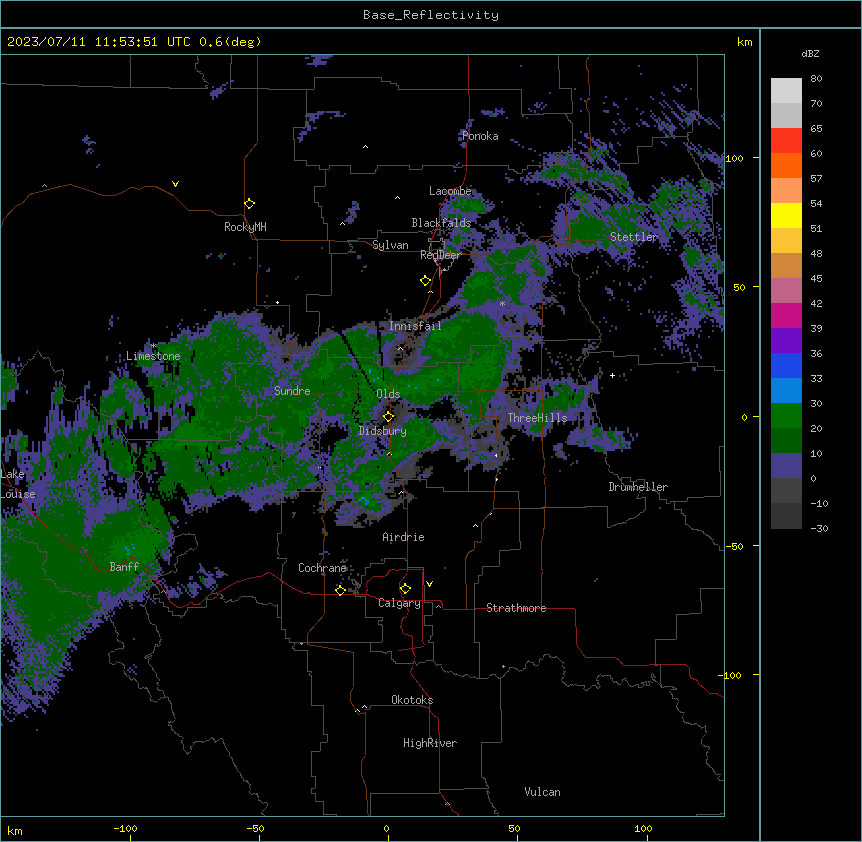
Task: Click the Banff label on the map
Action: (124, 567)
